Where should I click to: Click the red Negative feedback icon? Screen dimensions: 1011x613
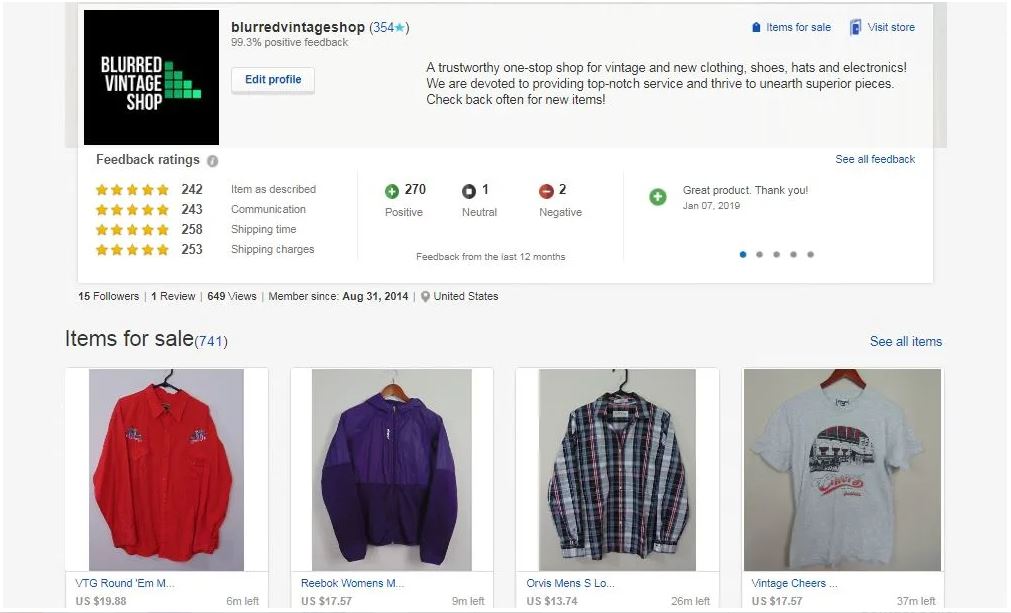(x=546, y=190)
